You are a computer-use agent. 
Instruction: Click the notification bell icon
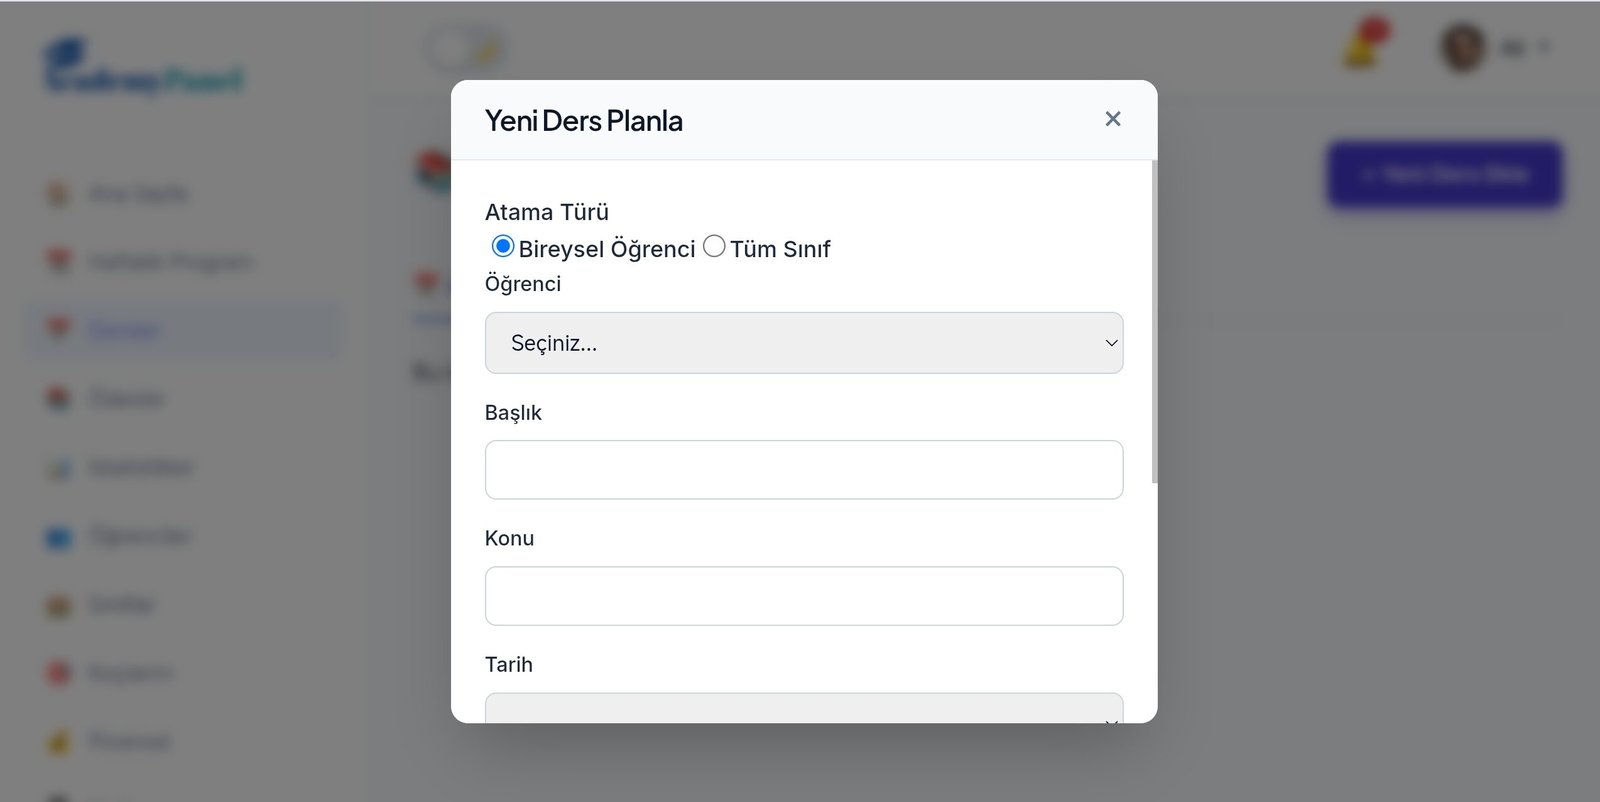point(1362,47)
